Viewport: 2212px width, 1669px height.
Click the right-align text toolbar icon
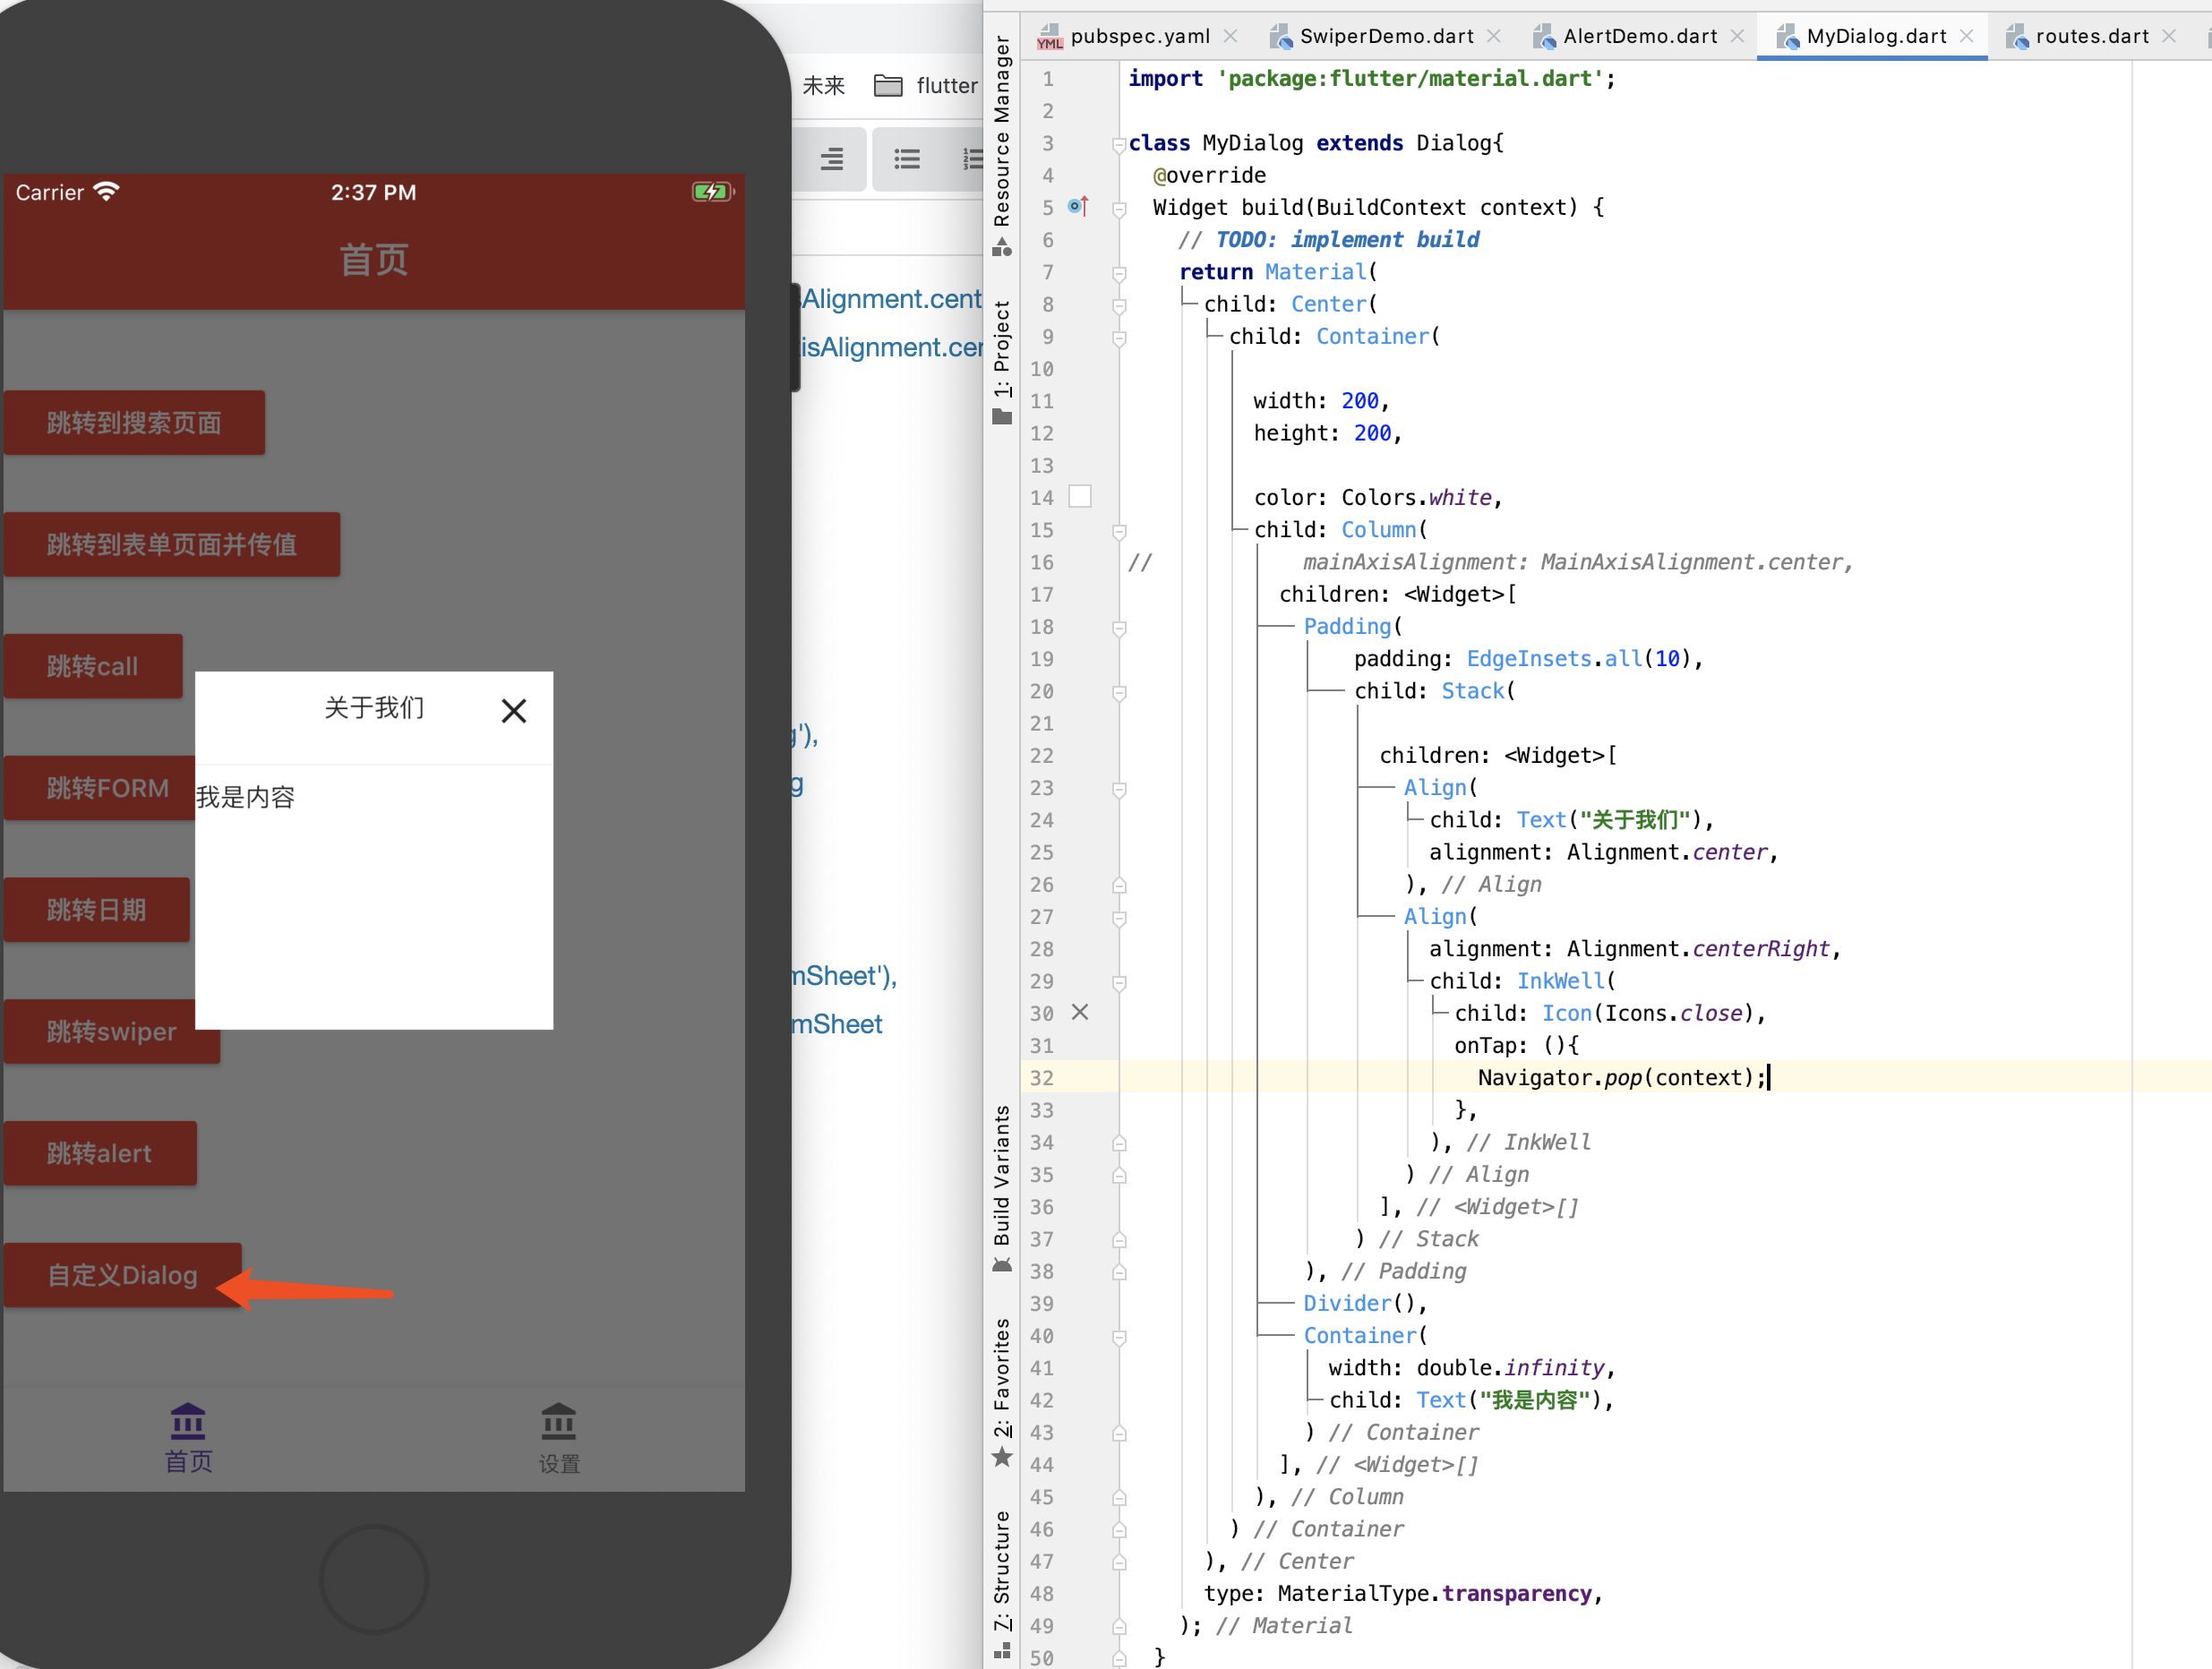[831, 159]
